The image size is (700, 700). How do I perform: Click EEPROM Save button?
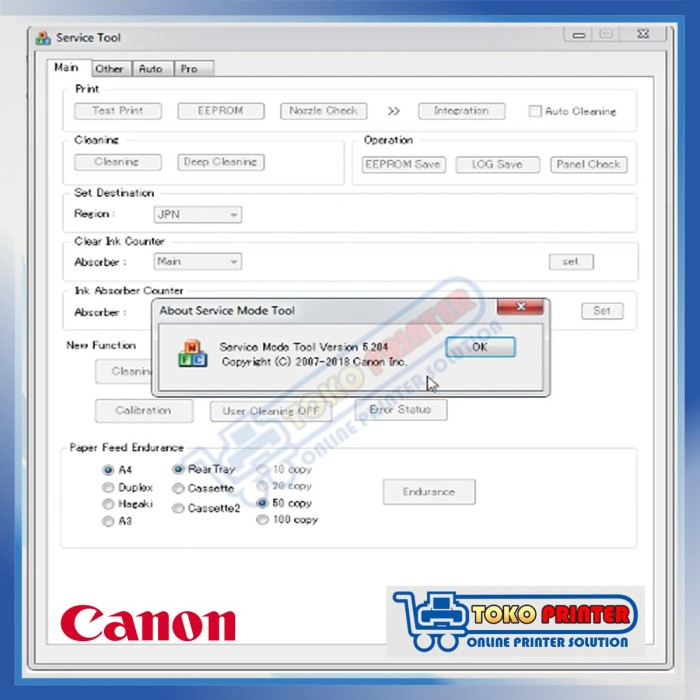(404, 164)
